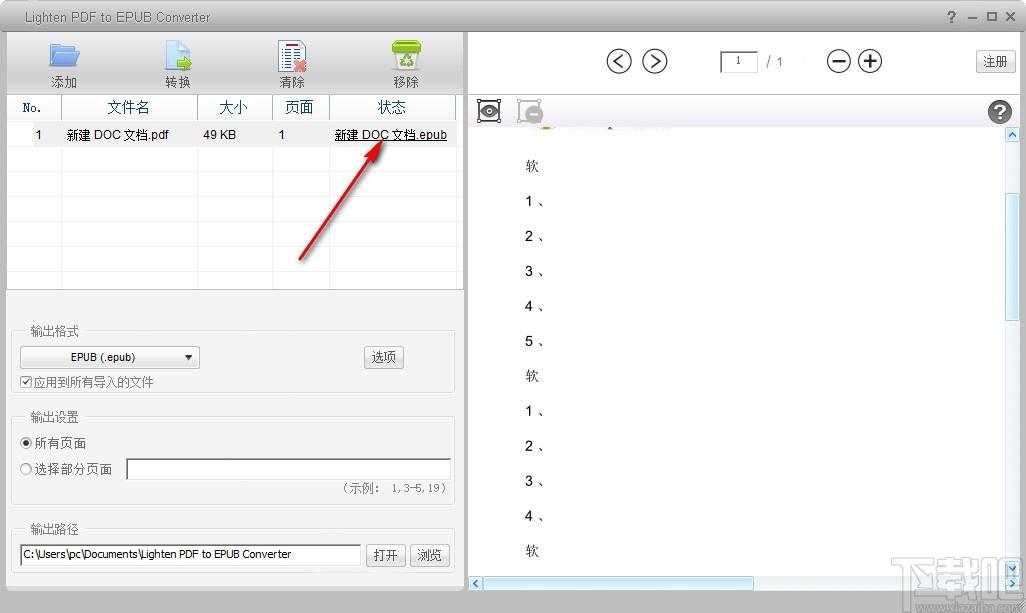Click the horizontal scroll left arrow
Viewport: 1026px width, 613px height.
[476, 583]
